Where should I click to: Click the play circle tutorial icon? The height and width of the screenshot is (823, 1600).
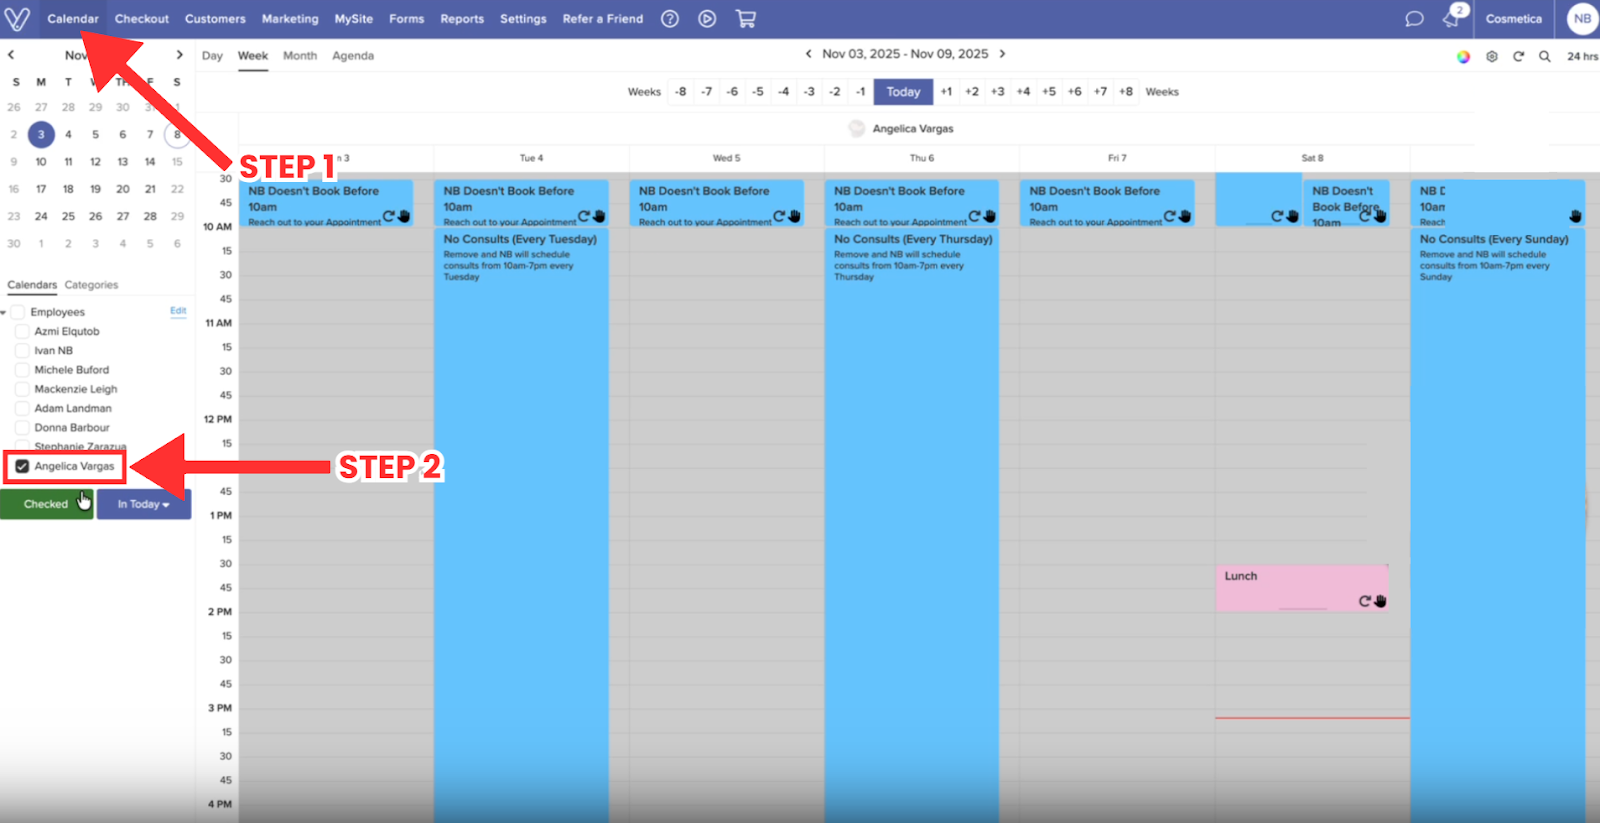(x=707, y=19)
